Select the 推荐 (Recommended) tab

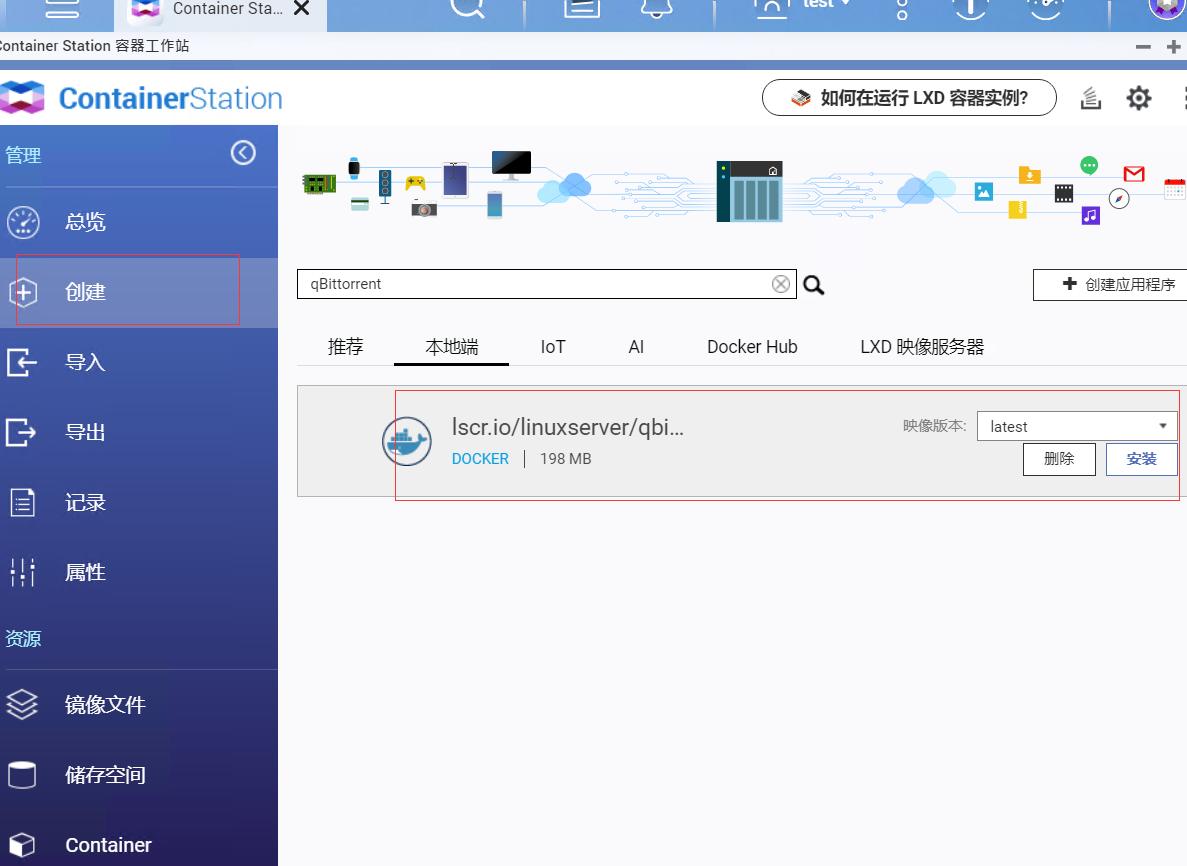point(345,346)
